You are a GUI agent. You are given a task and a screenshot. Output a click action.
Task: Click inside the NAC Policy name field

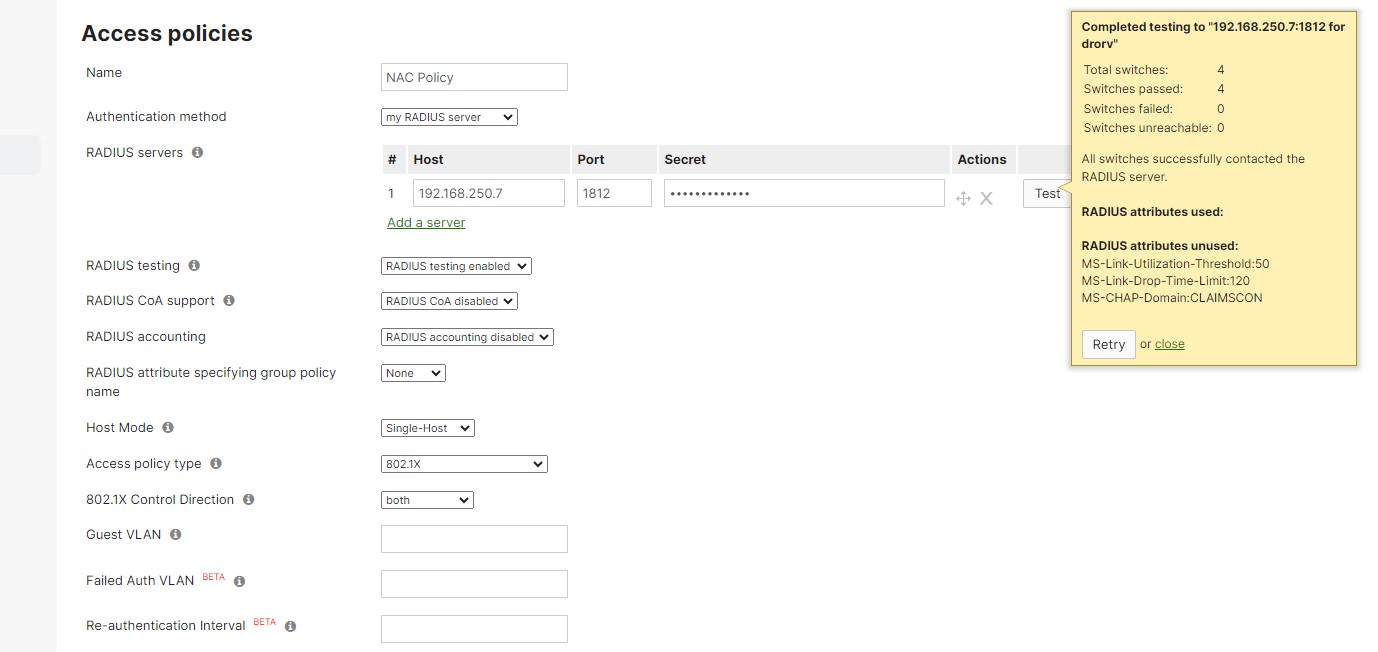(x=473, y=77)
